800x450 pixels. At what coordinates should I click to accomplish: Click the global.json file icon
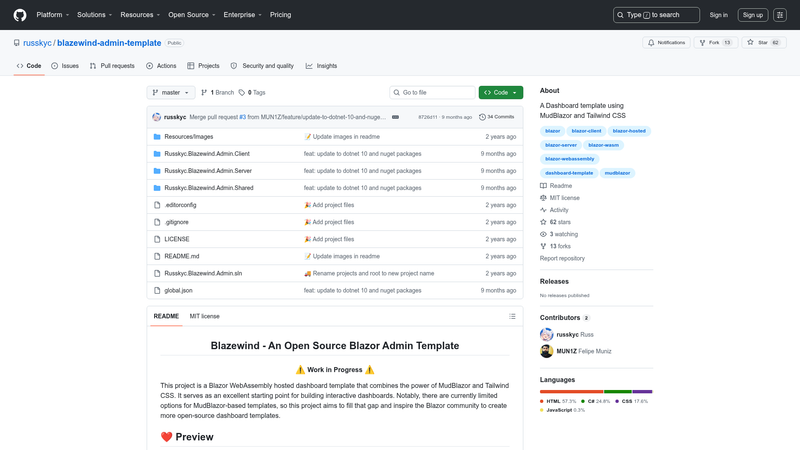(157, 290)
